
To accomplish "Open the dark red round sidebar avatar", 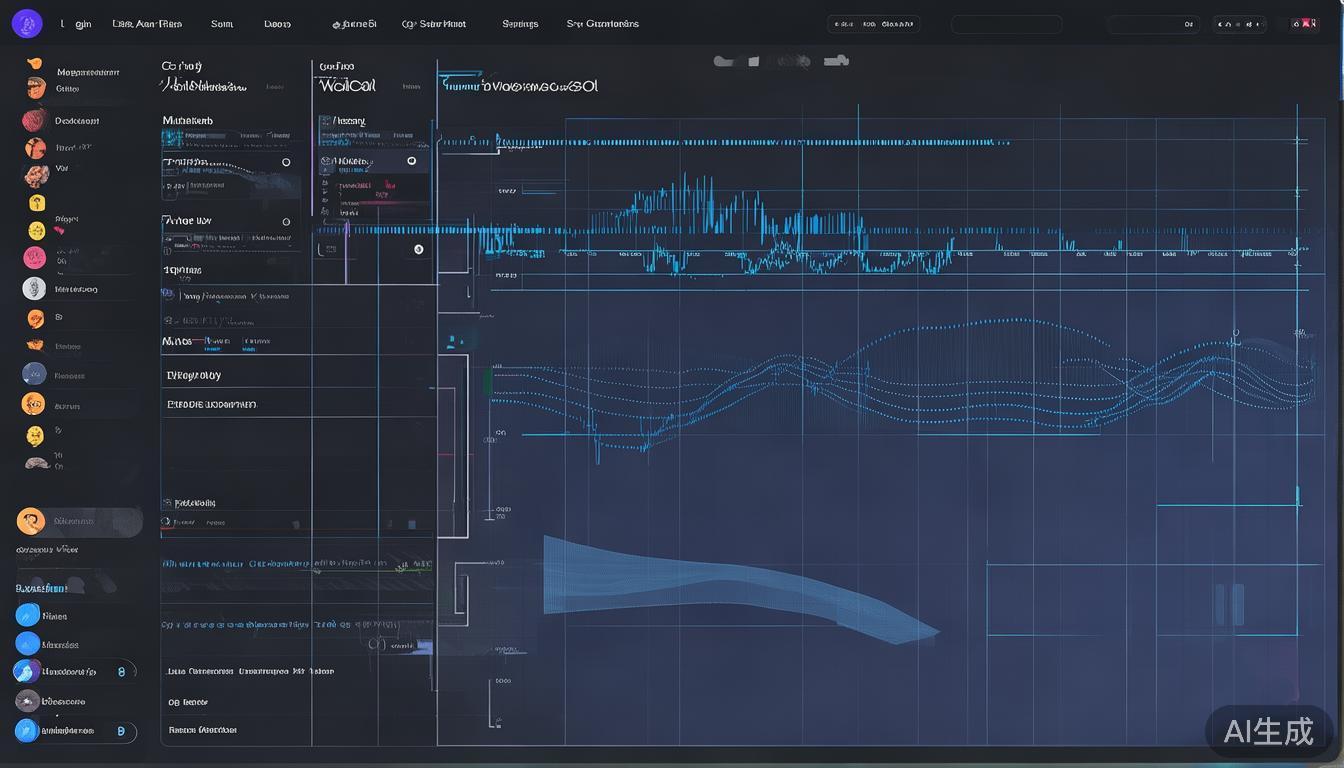I will pos(35,121).
